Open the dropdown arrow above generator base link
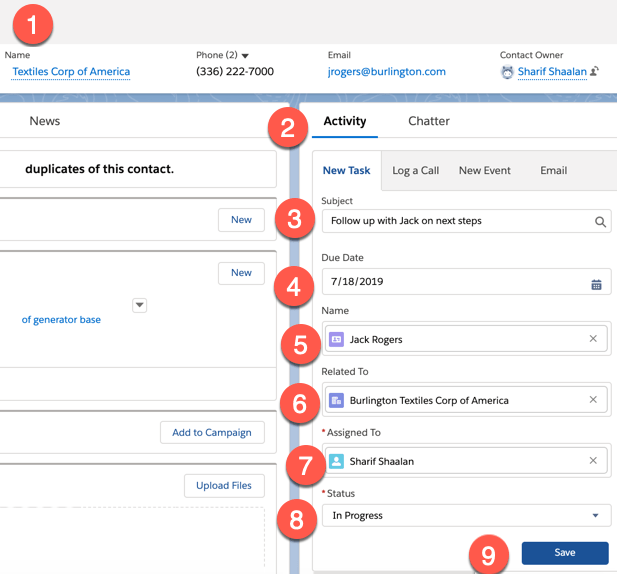 click(x=139, y=305)
